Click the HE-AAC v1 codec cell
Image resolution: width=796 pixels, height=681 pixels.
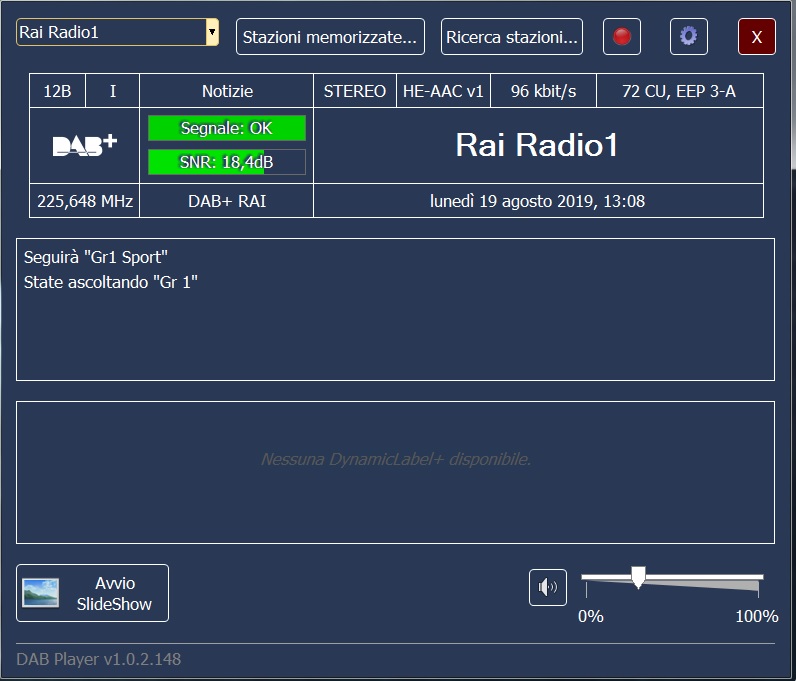[x=443, y=91]
